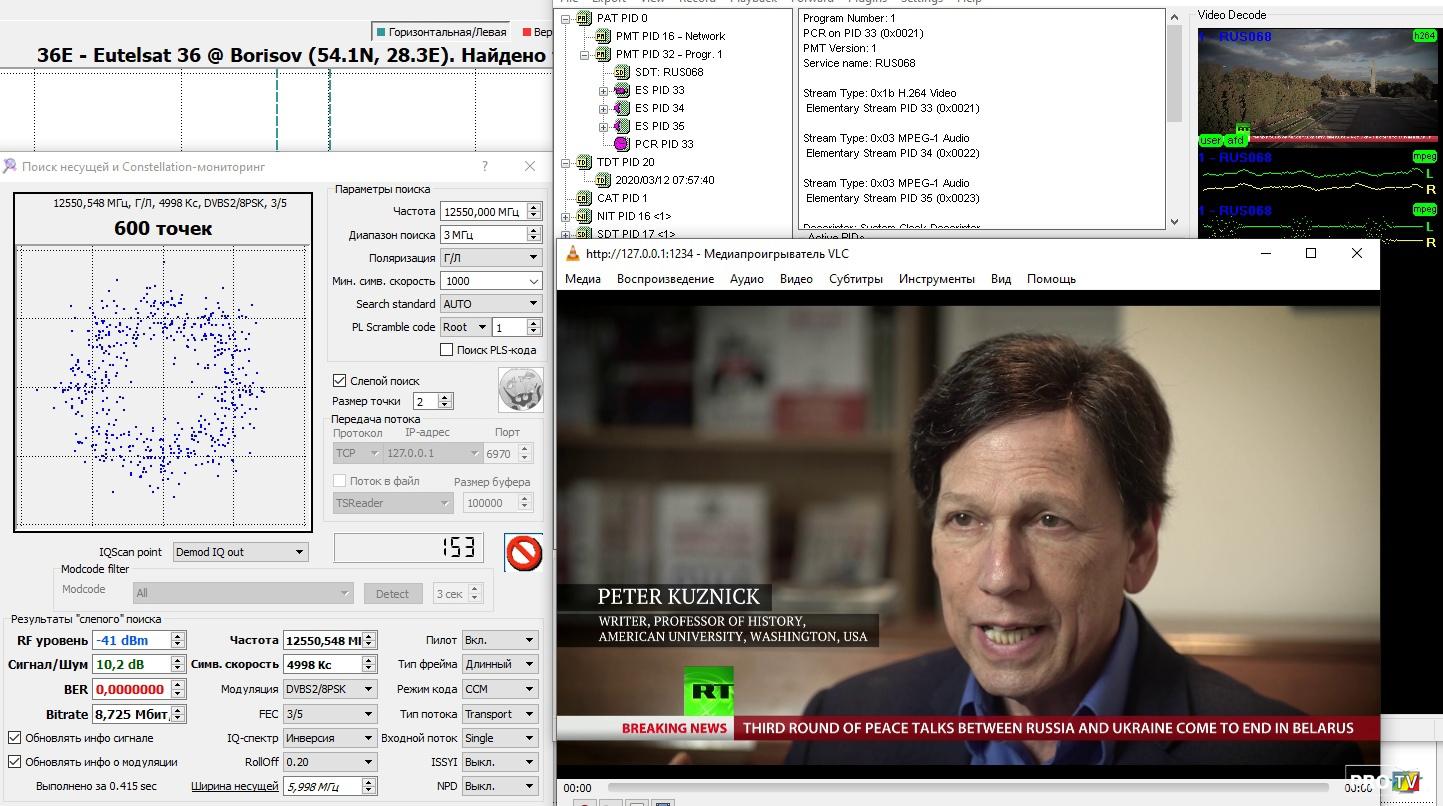This screenshot has width=1443, height=806.
Task: Click the ES PID 34 audio speaker icon
Action: [621, 108]
